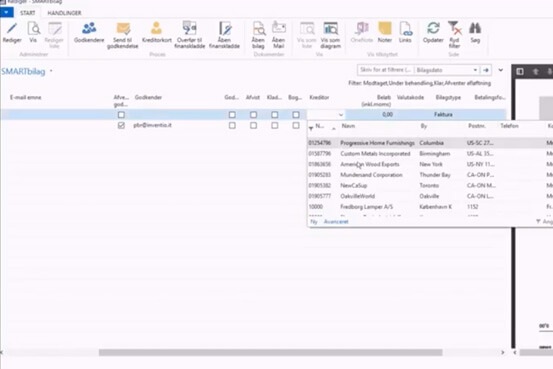The image size is (553, 369).
Task: Uncheck Afventer checkbox for pbr@inventio.it row
Action: tap(121, 125)
